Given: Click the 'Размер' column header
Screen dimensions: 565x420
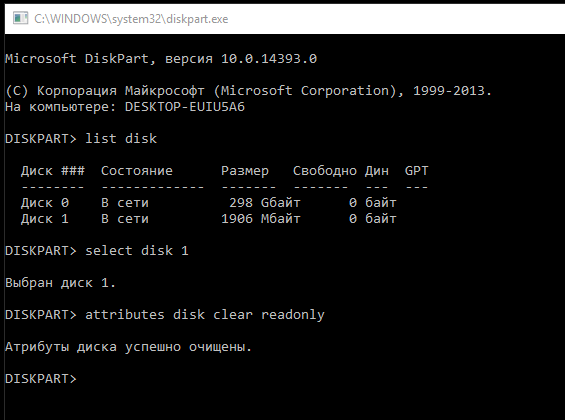Looking at the screenshot, I should pos(245,171).
